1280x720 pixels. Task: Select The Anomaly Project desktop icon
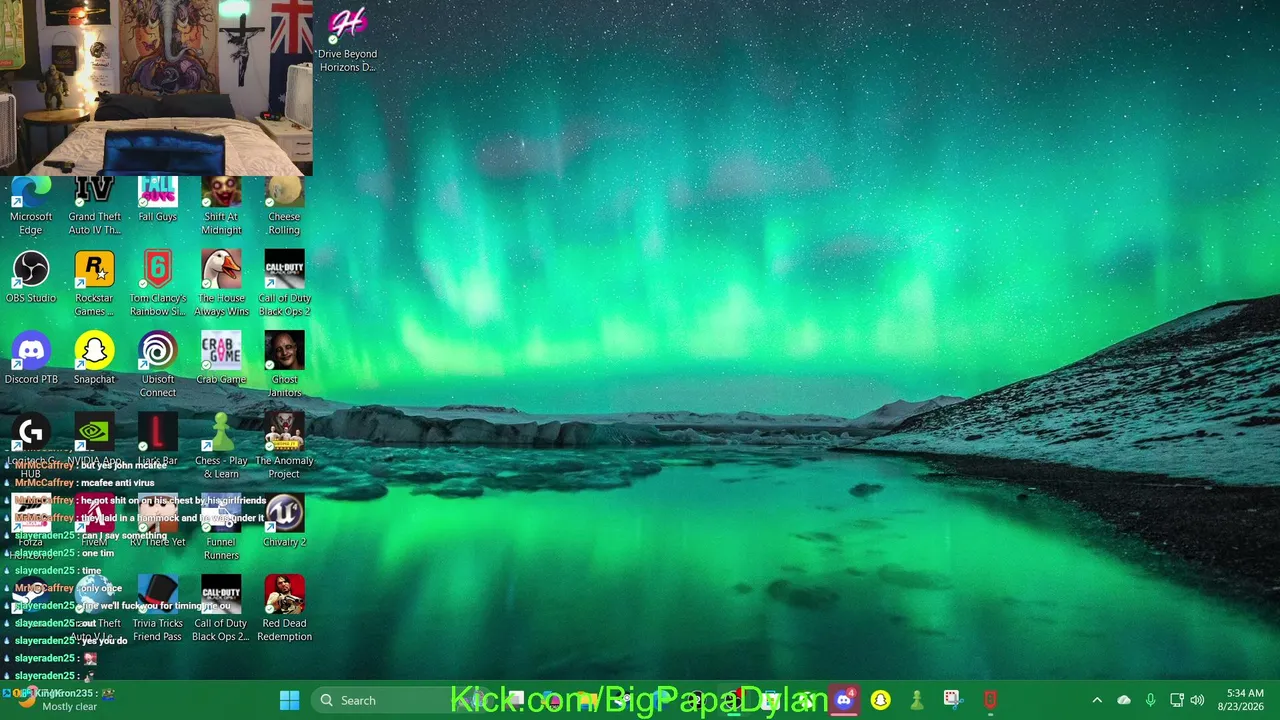tap(284, 446)
